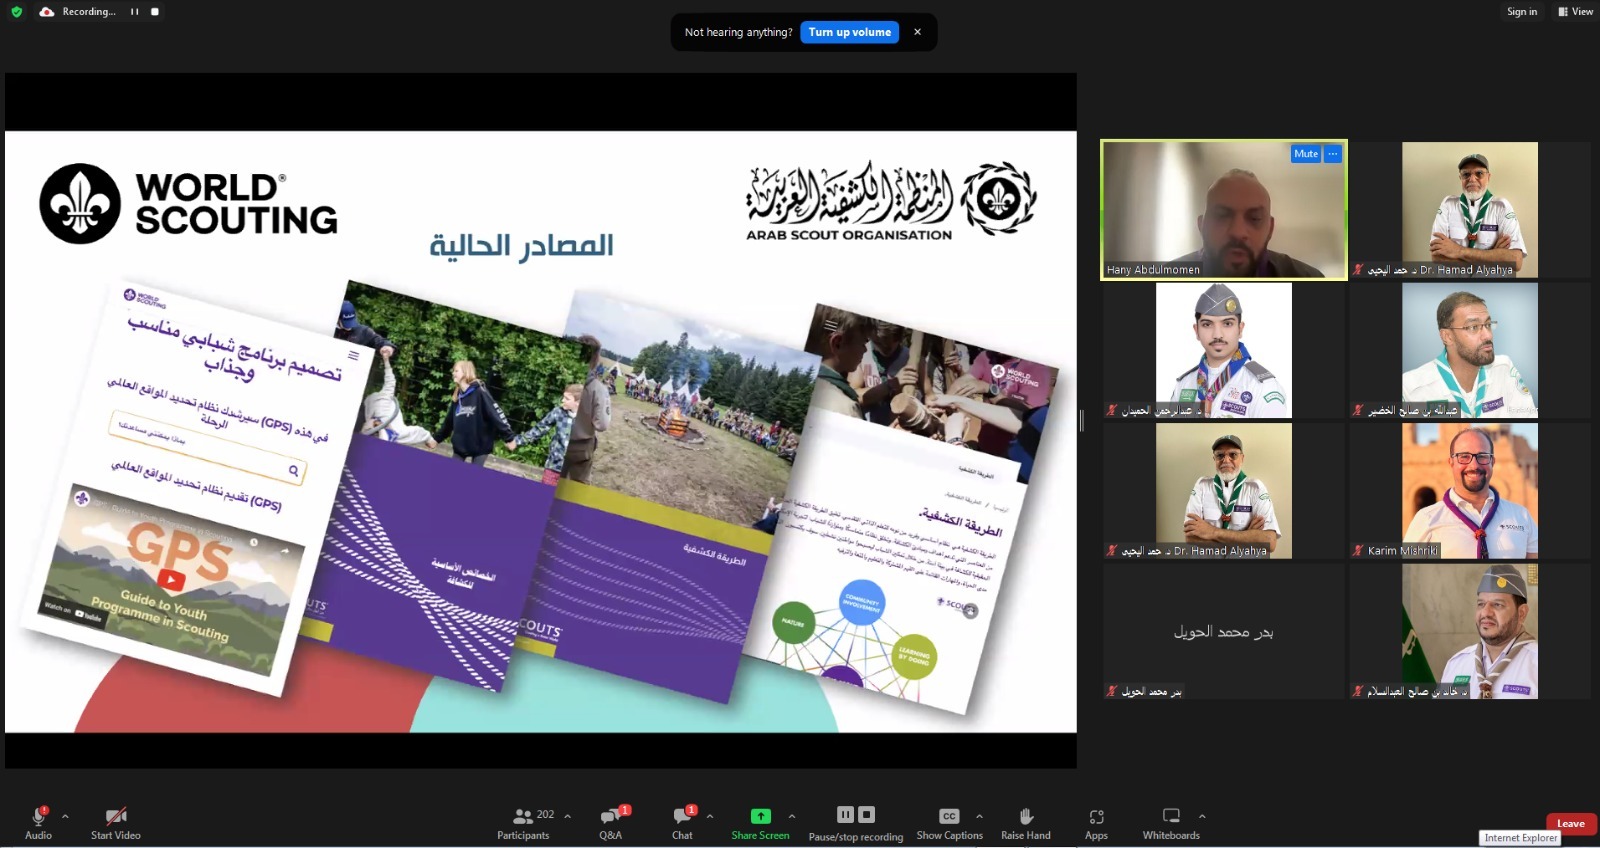
Task: Open Whiteboards from the toolbar
Action: 1171,822
